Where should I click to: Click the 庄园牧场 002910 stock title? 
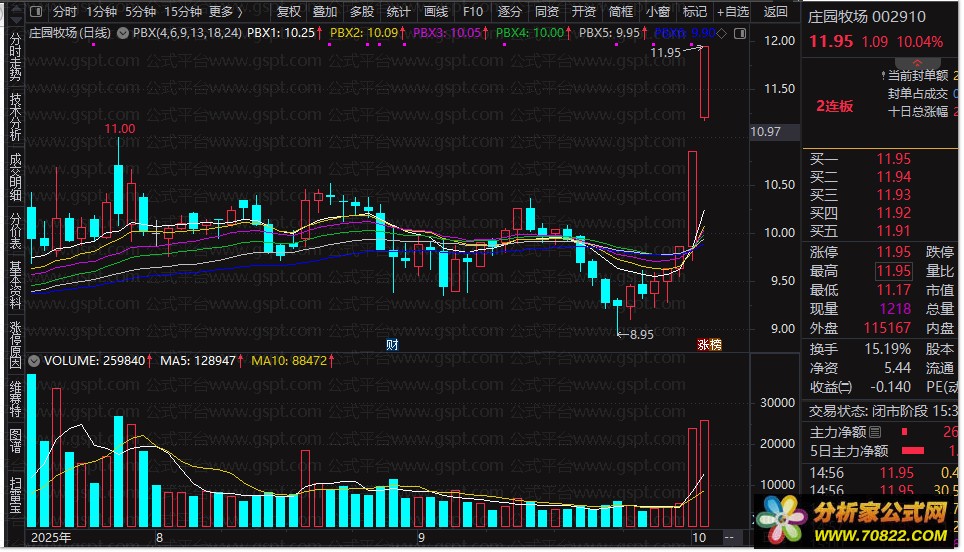coord(866,17)
